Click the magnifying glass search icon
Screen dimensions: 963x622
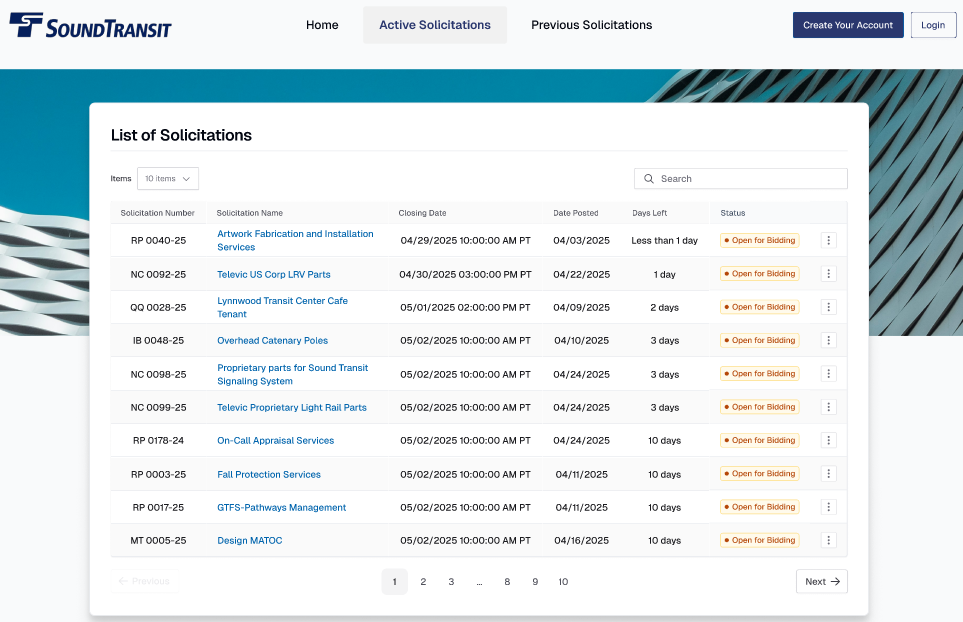point(651,178)
